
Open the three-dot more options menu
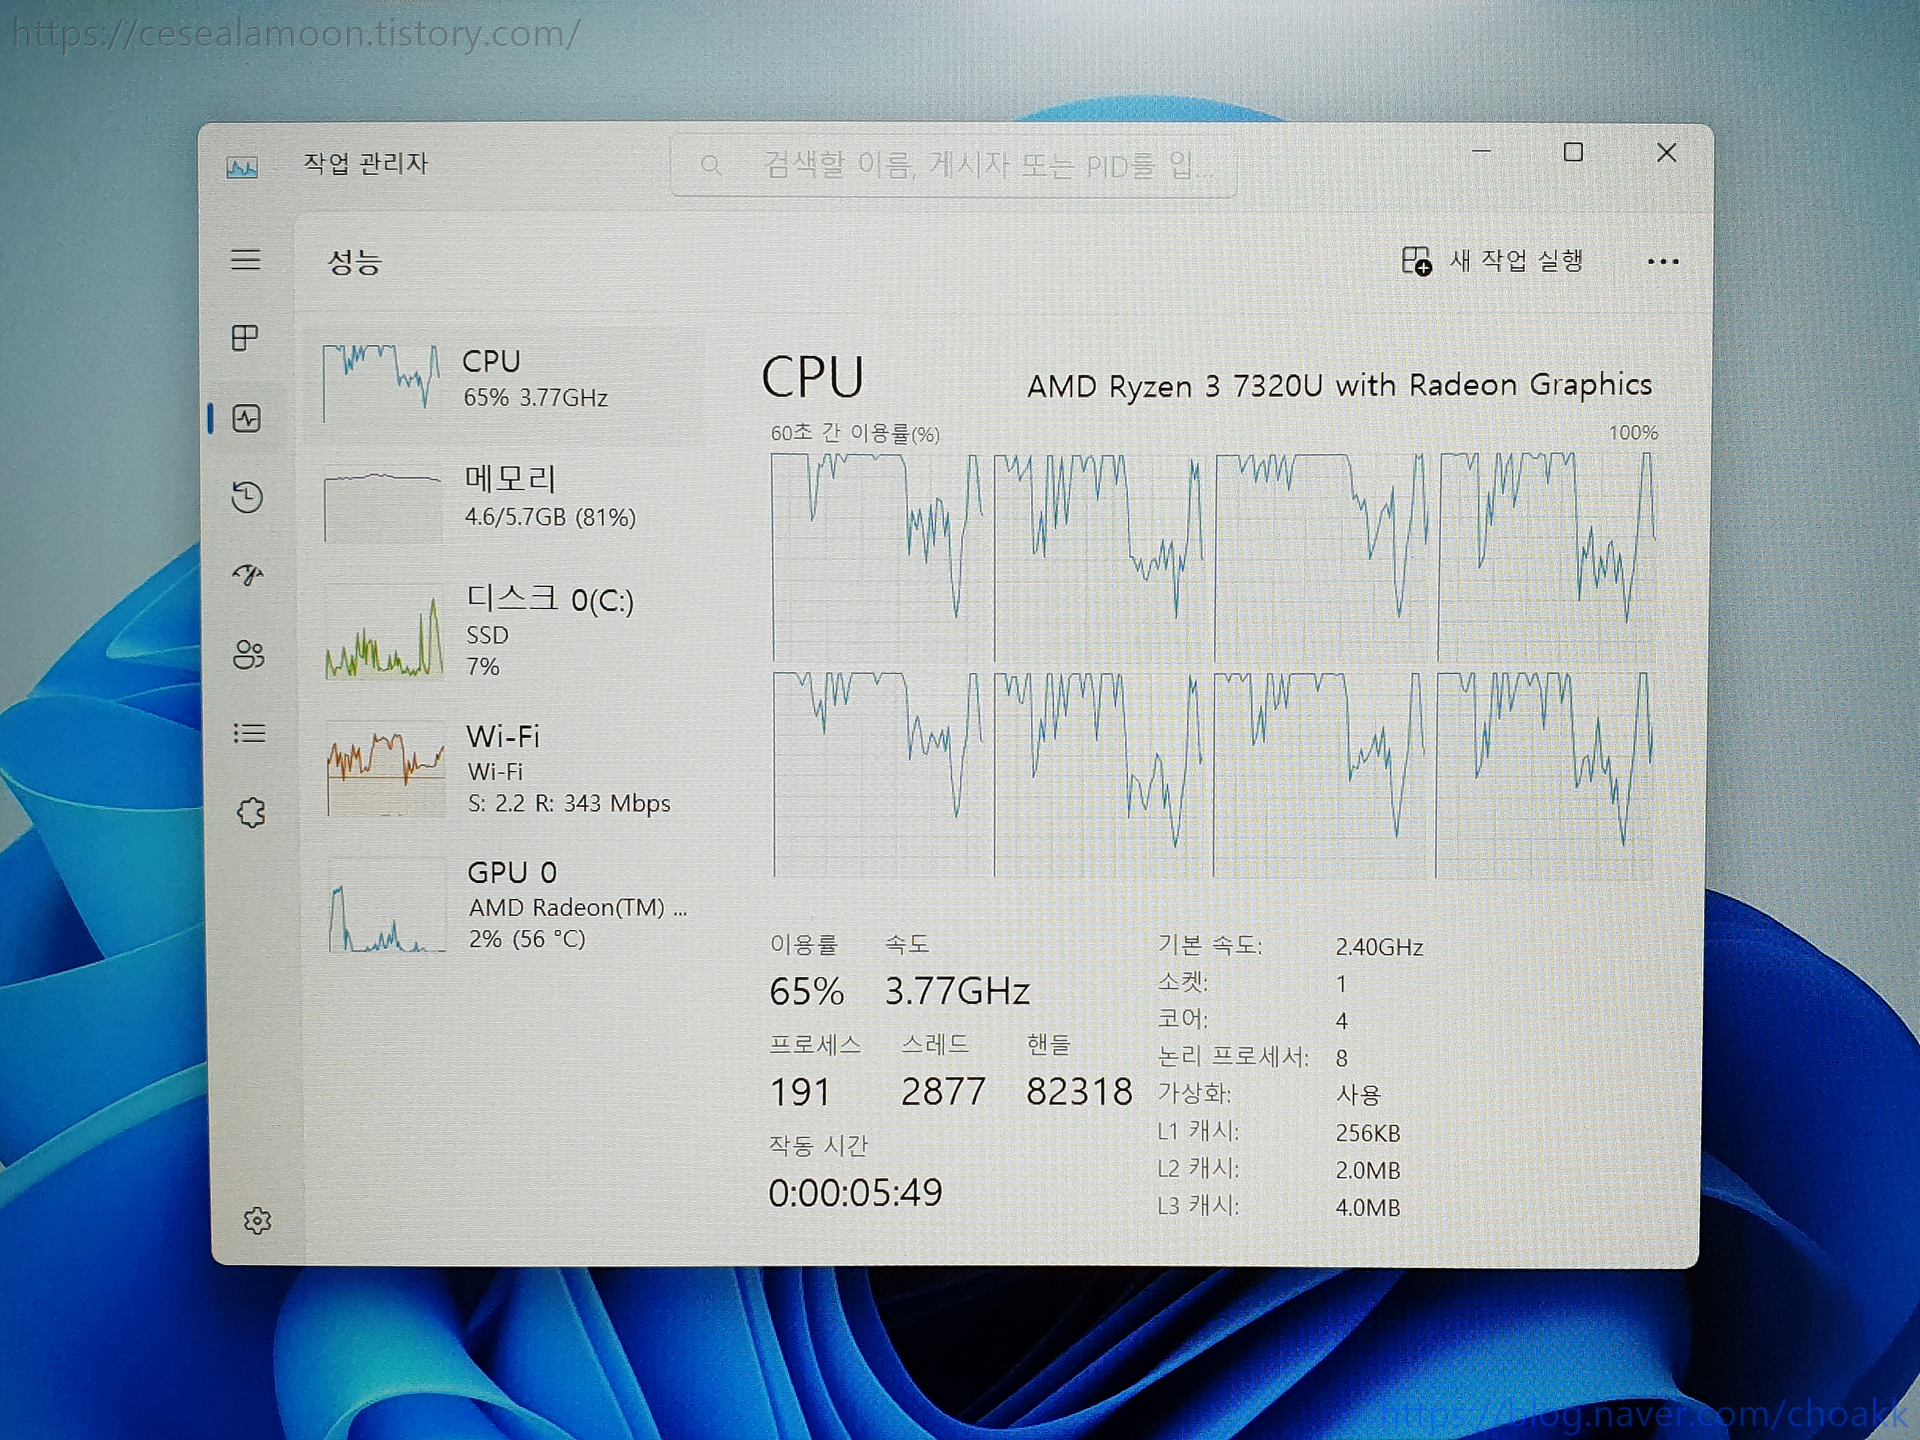click(1662, 262)
